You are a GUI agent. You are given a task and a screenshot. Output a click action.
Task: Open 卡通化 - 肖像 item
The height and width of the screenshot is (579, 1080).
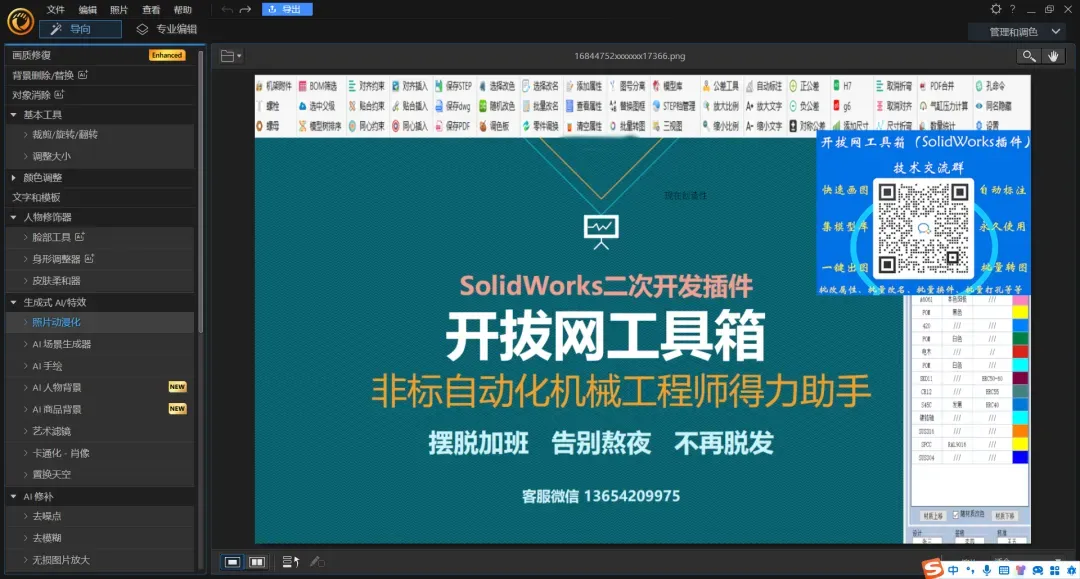(100, 453)
